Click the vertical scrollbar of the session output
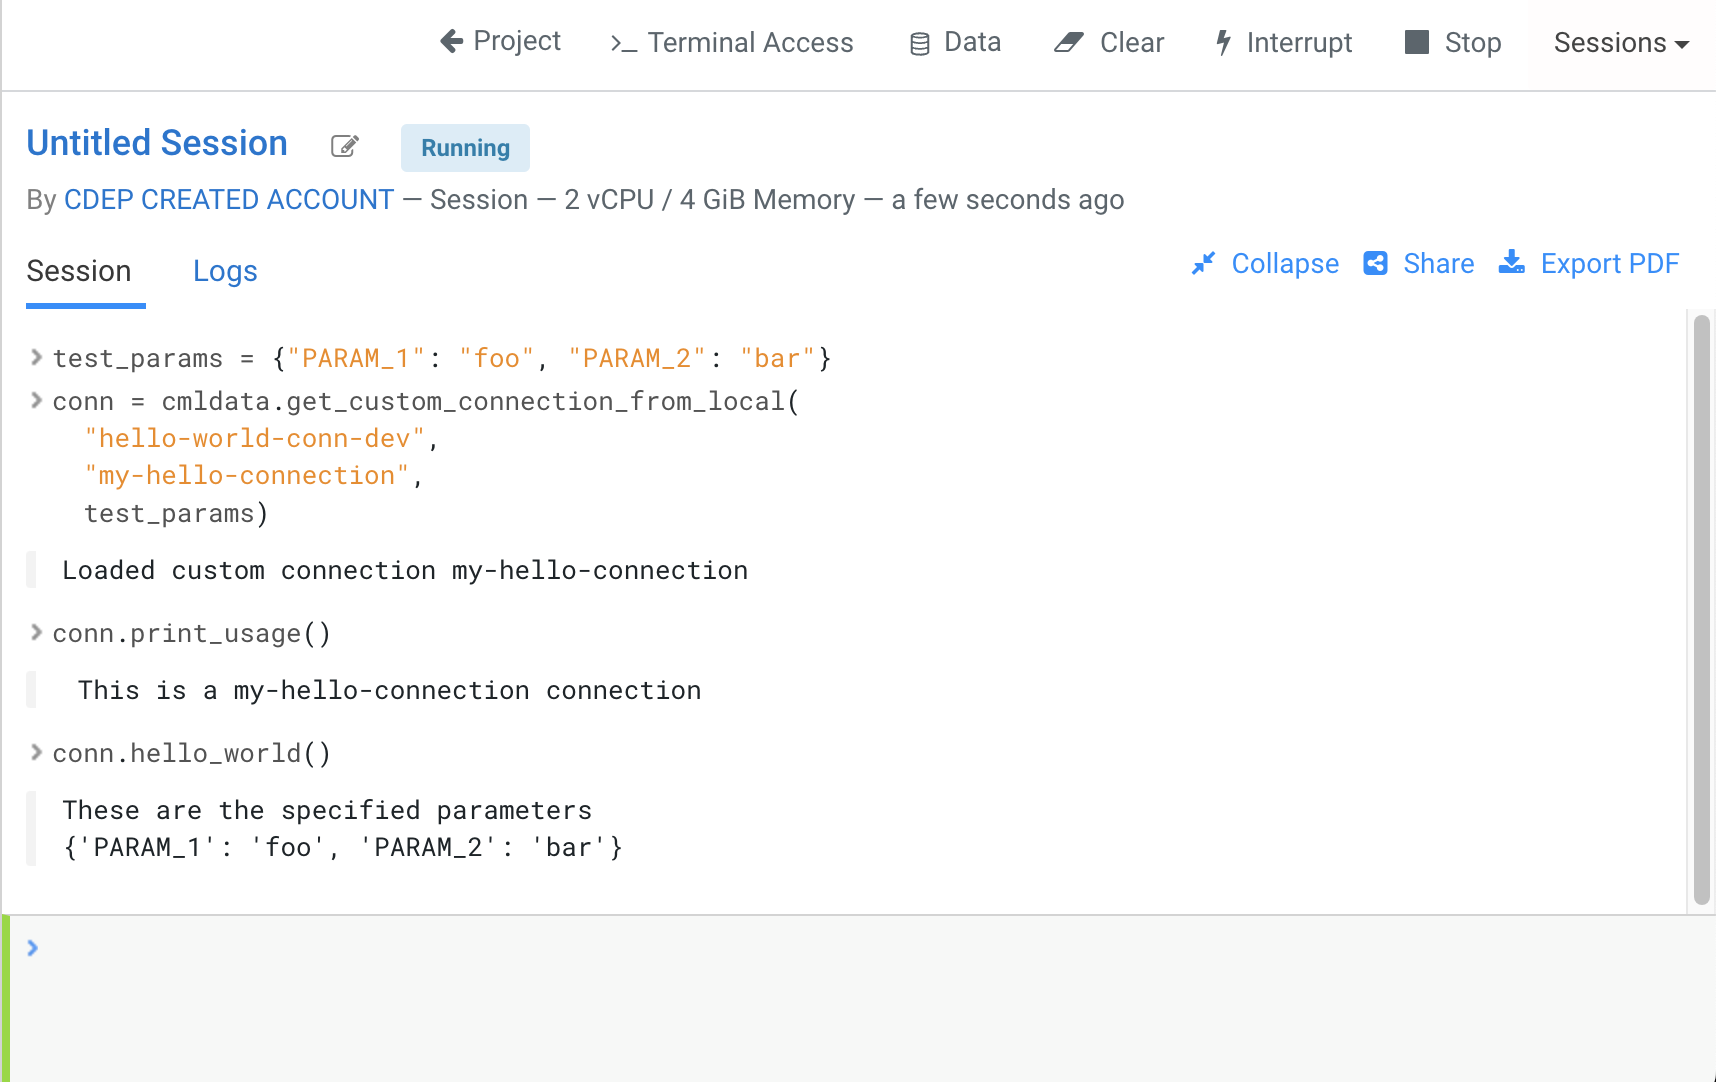The image size is (1716, 1082). tap(1701, 610)
